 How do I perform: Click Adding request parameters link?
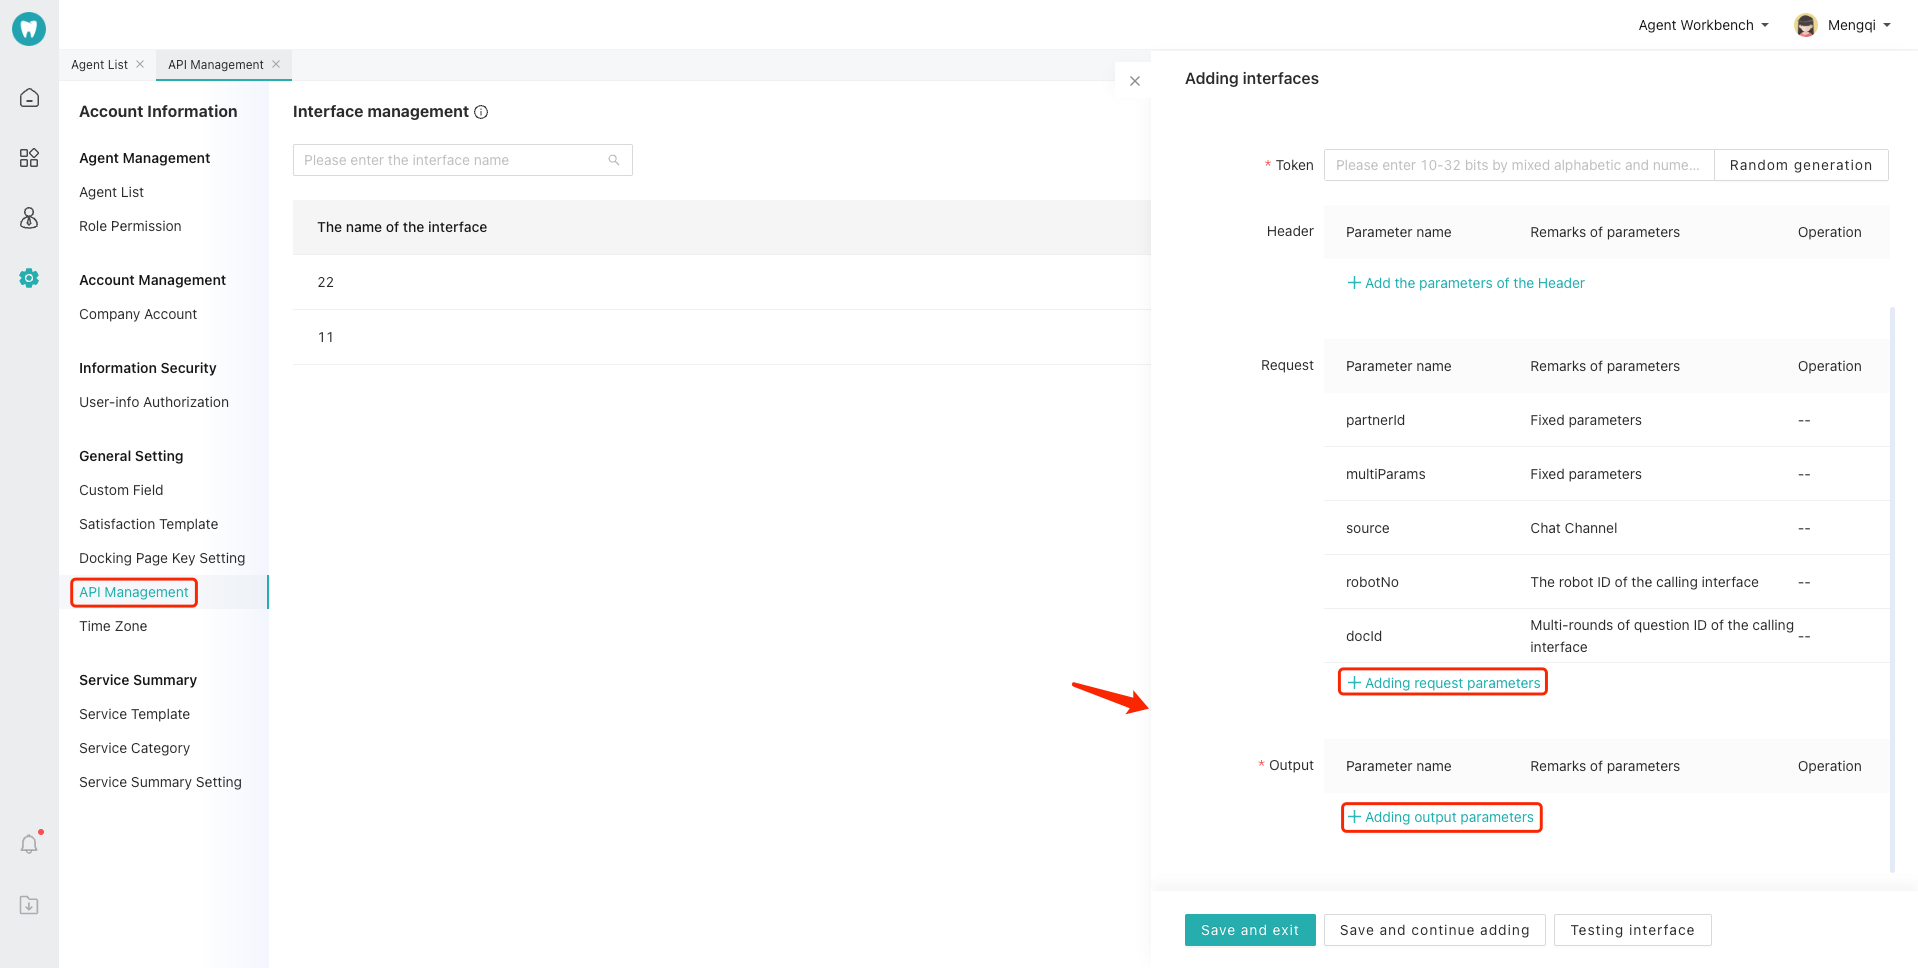point(1443,682)
